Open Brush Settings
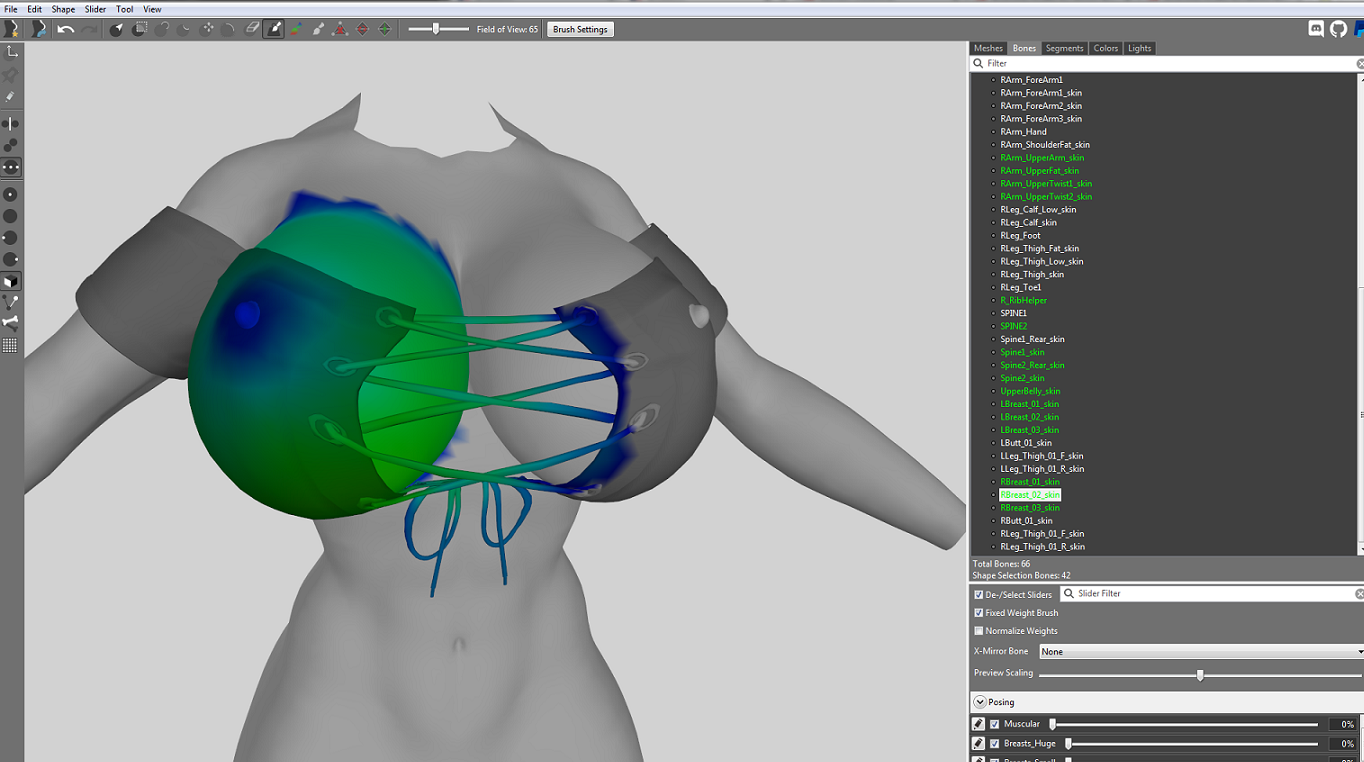The width and height of the screenshot is (1364, 762). (x=580, y=29)
